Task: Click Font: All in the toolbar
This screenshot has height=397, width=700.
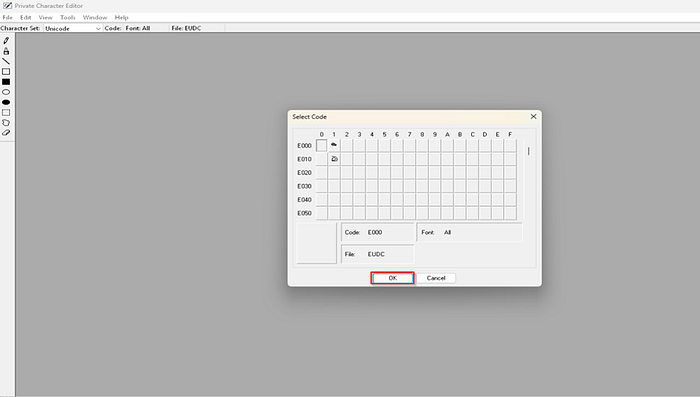Action: click(138, 28)
